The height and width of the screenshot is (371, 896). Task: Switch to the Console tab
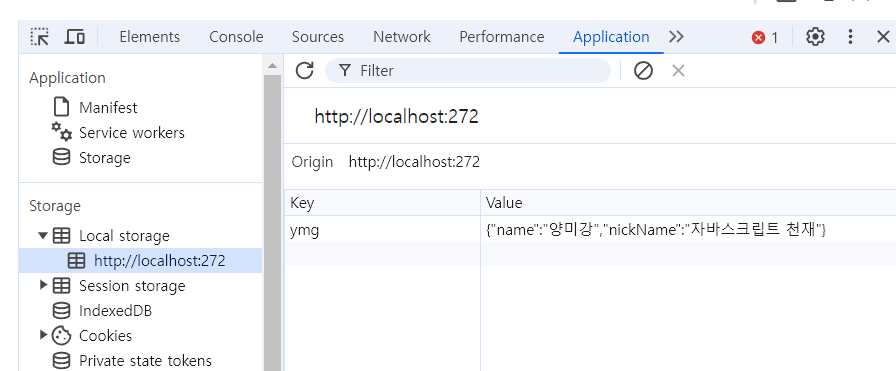[x=236, y=37]
